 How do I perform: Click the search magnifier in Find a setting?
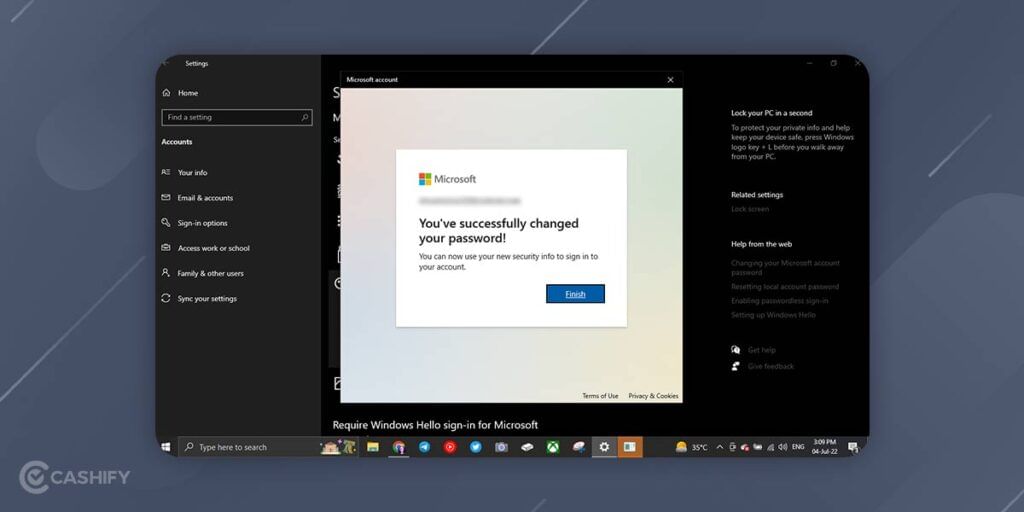pos(304,118)
